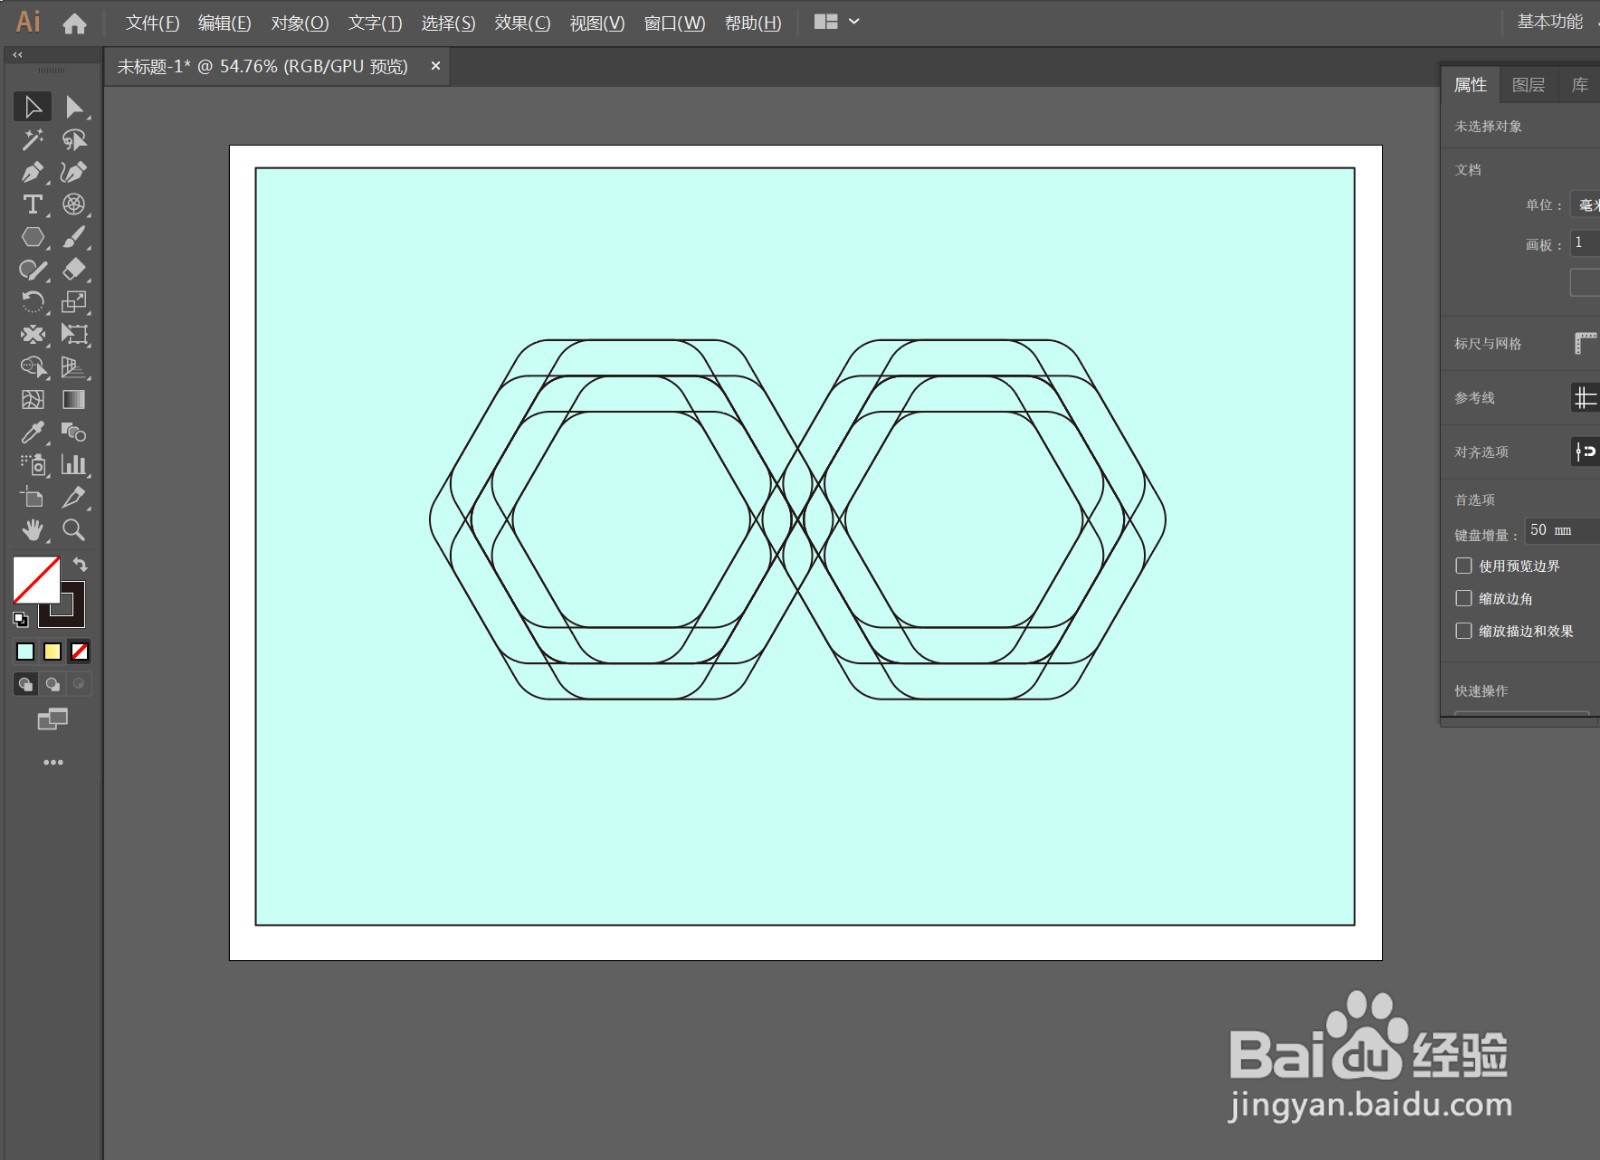This screenshot has width=1600, height=1160.
Task: Activate the Rotate tool
Action: pos(32,302)
